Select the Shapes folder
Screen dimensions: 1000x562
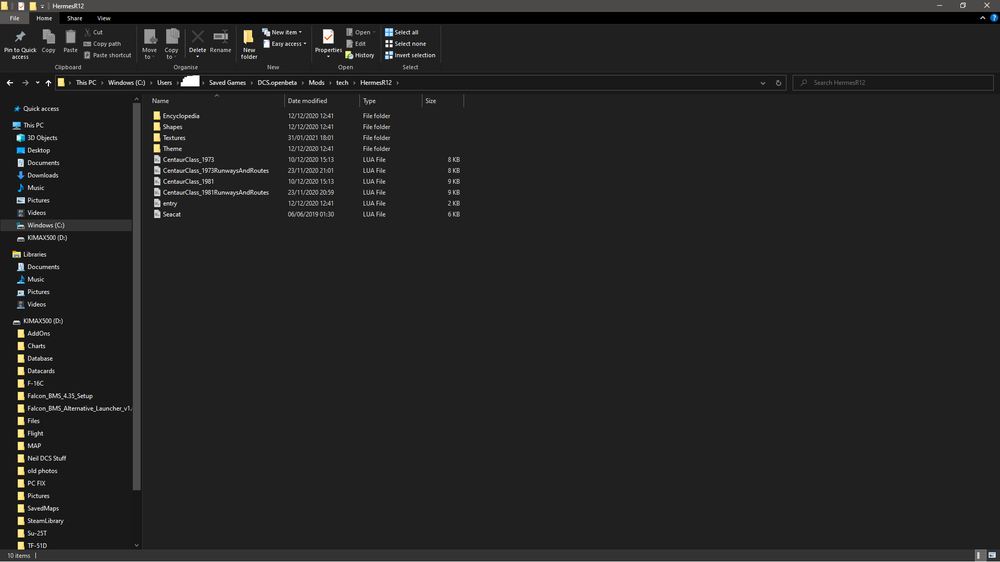pyautogui.click(x=172, y=127)
